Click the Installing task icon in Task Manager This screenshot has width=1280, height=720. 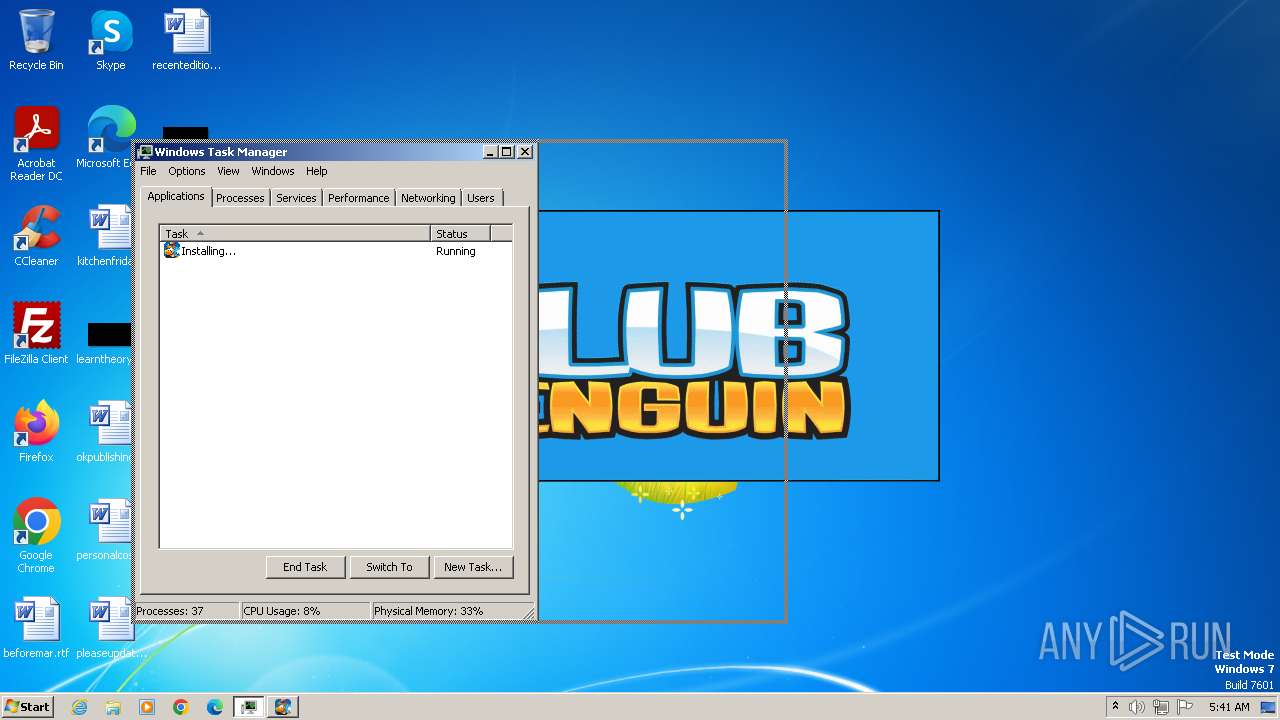(x=171, y=251)
